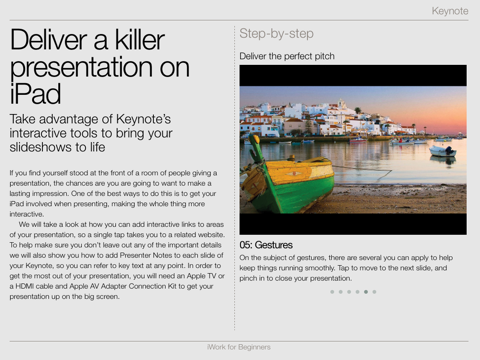Go to the second step page dot

(340, 292)
